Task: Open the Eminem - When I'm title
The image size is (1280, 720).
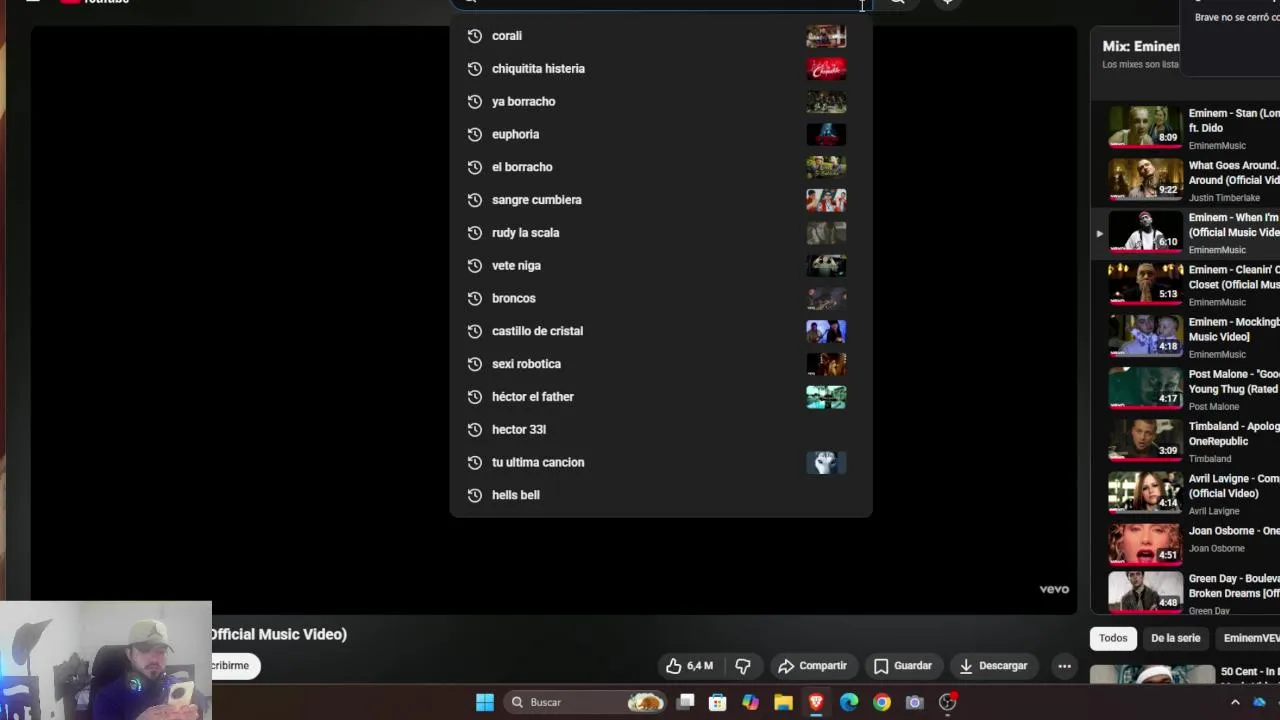Action: click(x=1234, y=225)
